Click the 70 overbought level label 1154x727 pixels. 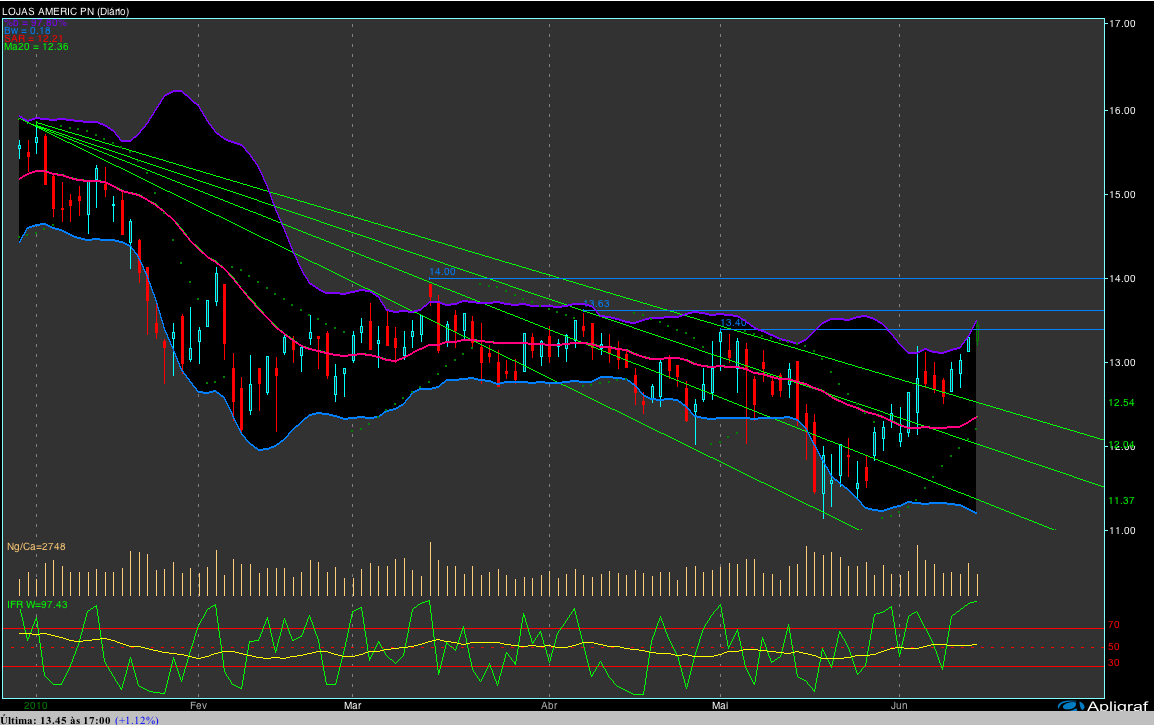[1114, 625]
